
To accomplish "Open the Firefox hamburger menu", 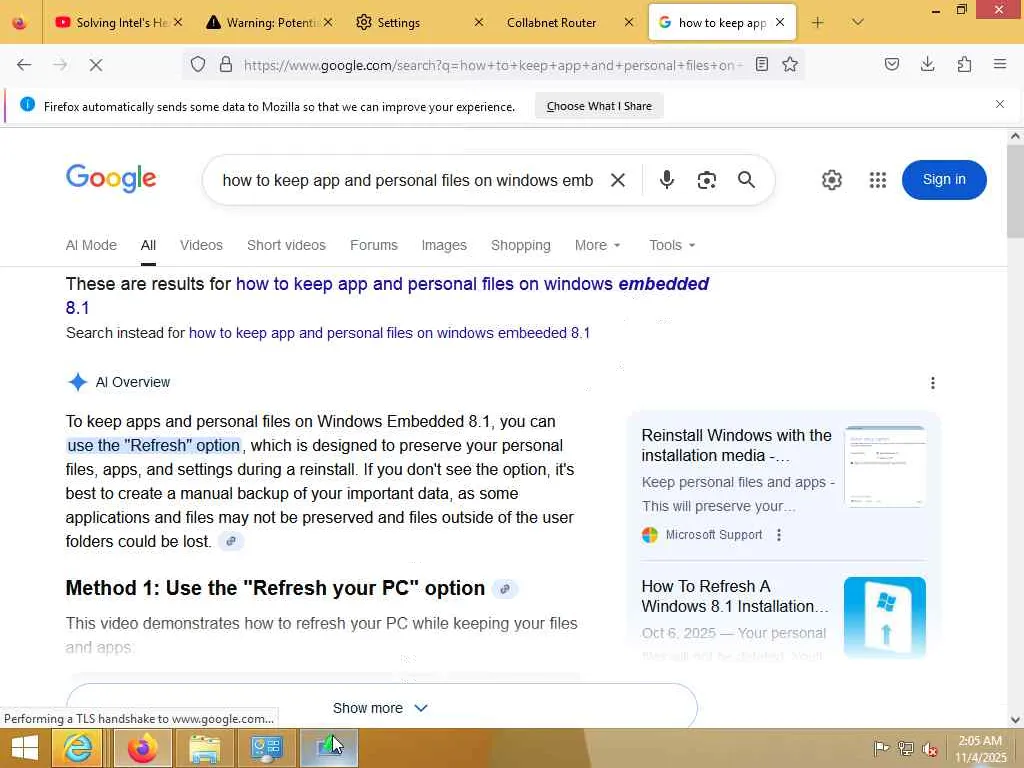I will pyautogui.click(x=1000, y=64).
